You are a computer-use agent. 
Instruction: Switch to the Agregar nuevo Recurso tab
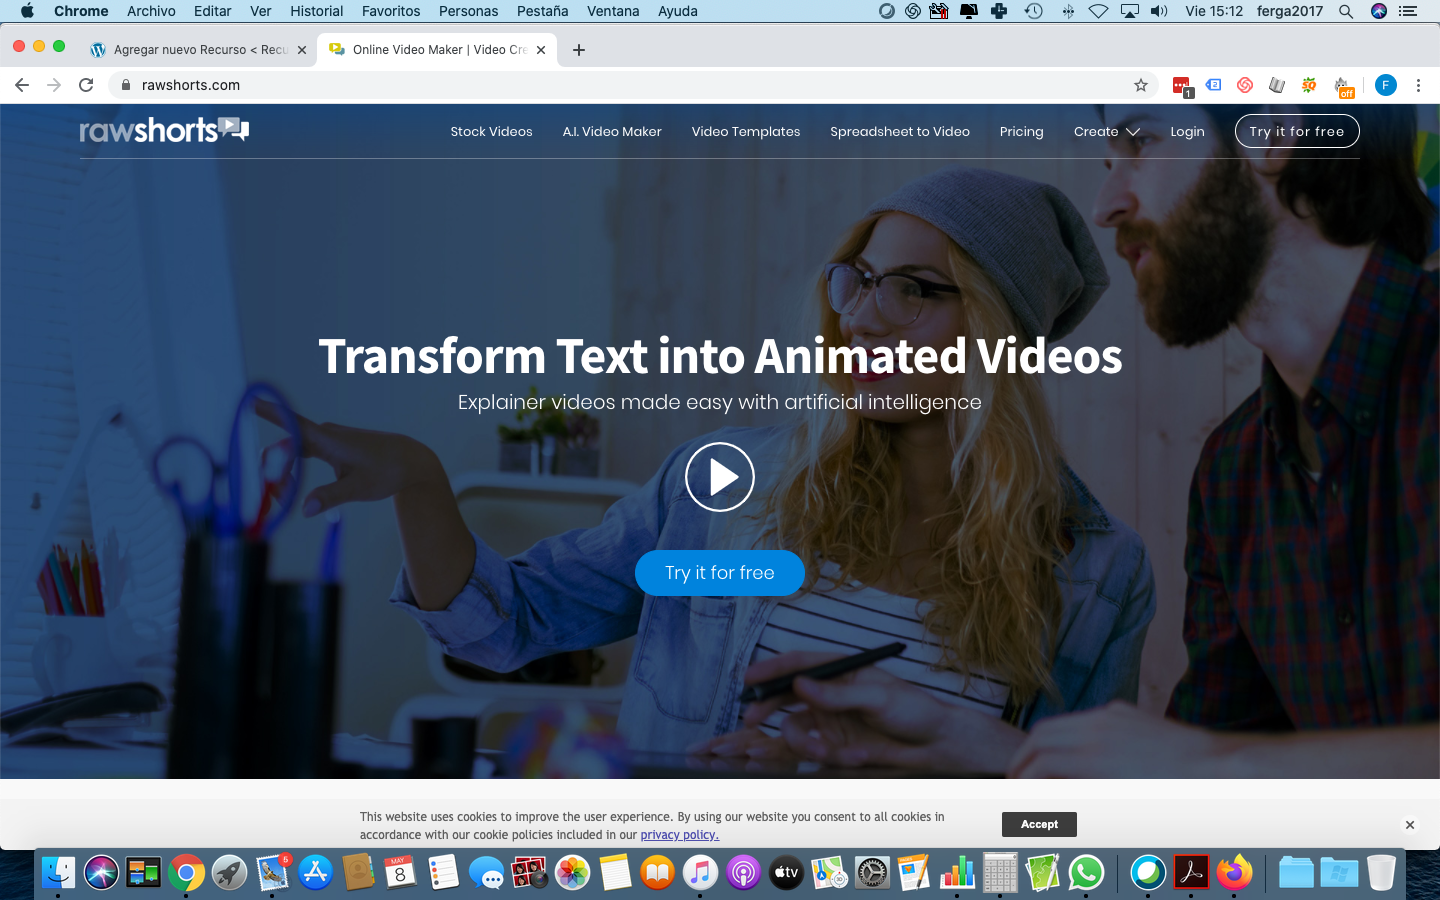[198, 50]
